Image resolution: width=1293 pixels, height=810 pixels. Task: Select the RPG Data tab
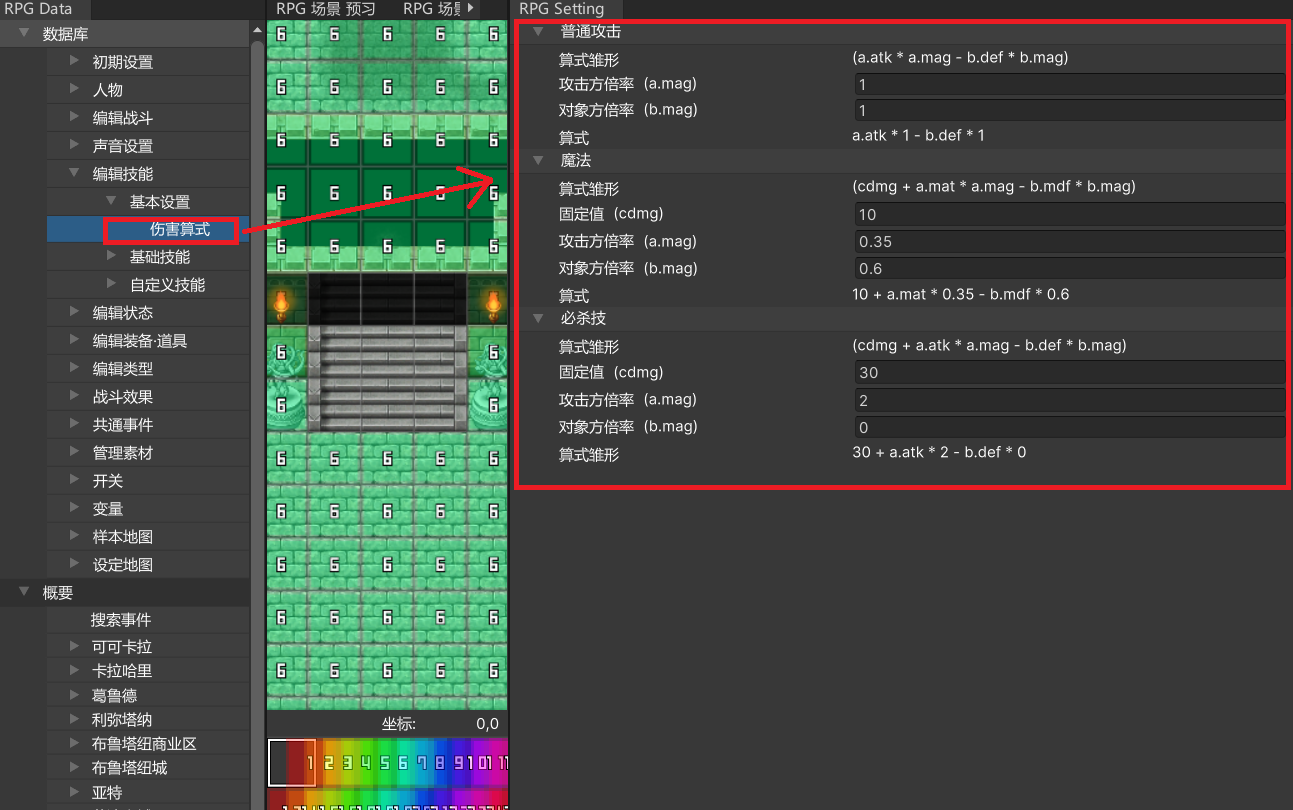click(x=38, y=9)
